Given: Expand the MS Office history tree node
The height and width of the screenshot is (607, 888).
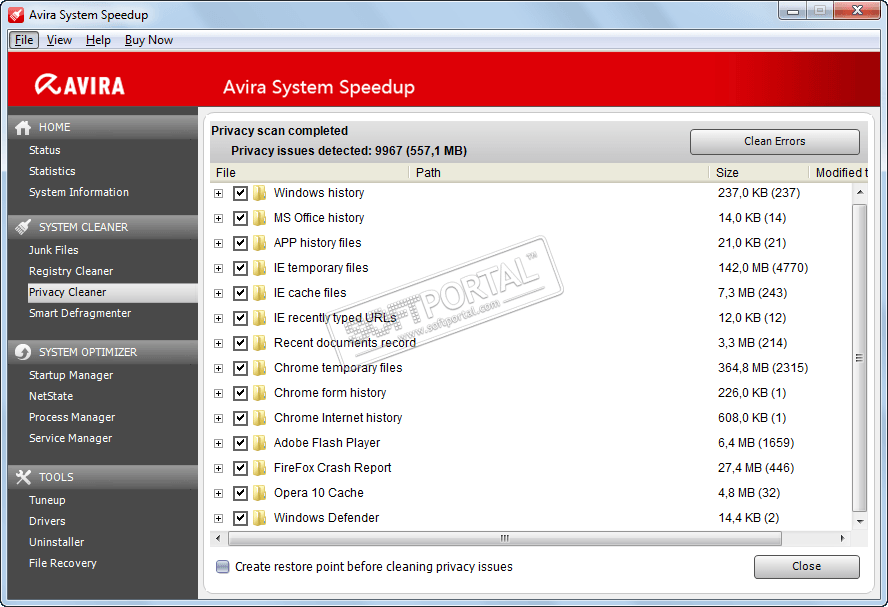Looking at the screenshot, I should coord(219,219).
